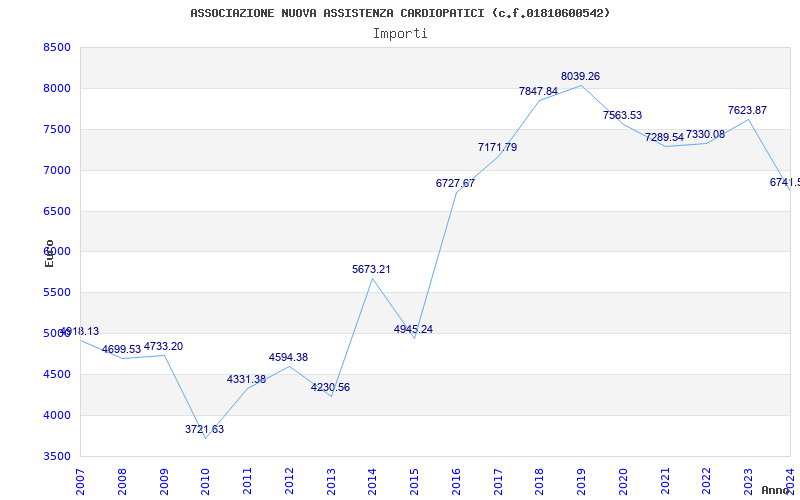
Task: Select data label 6727.67
Action: click(455, 183)
